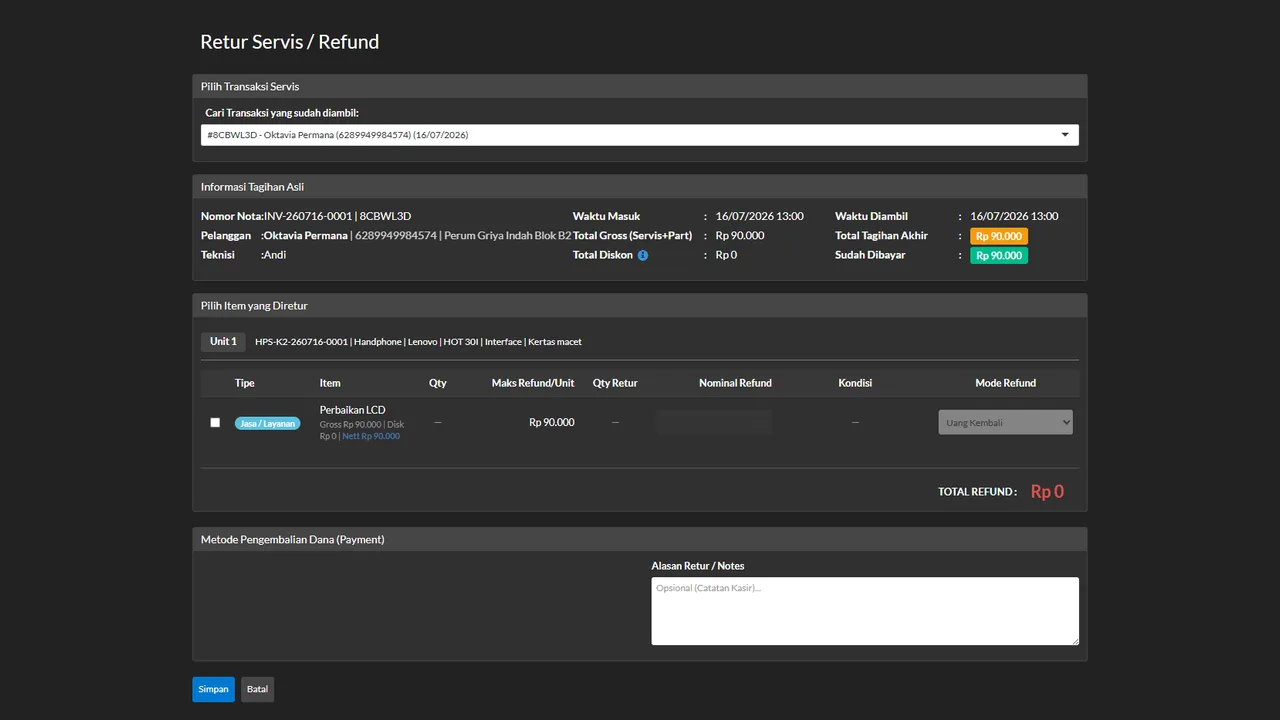This screenshot has width=1280, height=720.
Task: Click the 'Informasi Tagihan Asli' panel header
Action: pos(640,187)
